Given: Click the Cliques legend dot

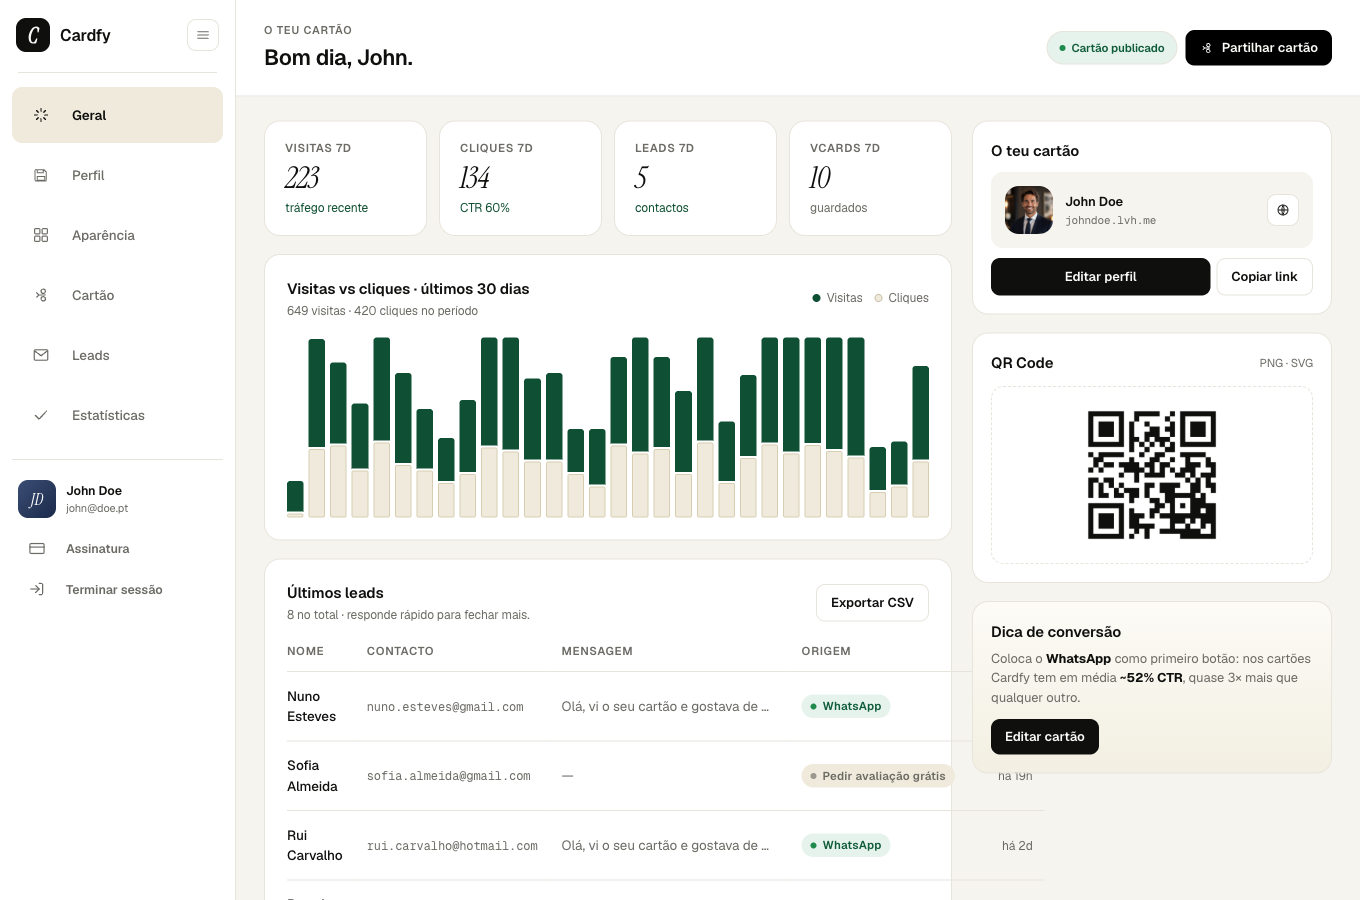Looking at the screenshot, I should click(878, 298).
